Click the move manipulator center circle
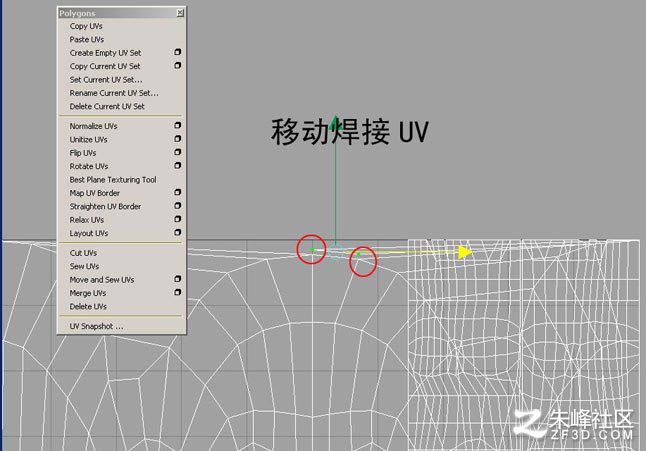The image size is (646, 451). [336, 251]
